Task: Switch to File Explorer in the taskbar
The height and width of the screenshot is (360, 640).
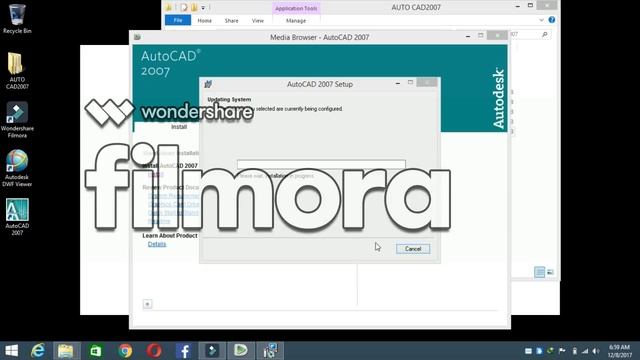Action: (66, 351)
